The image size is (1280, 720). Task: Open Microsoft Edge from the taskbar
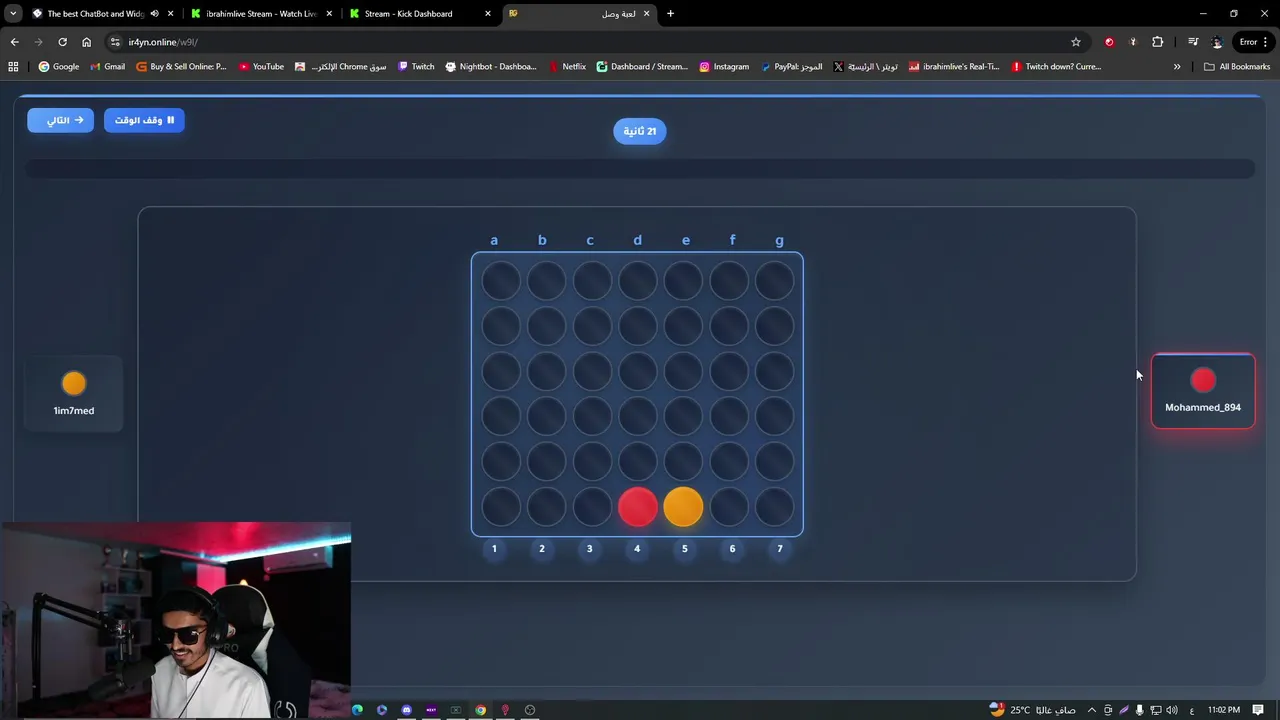(x=357, y=710)
